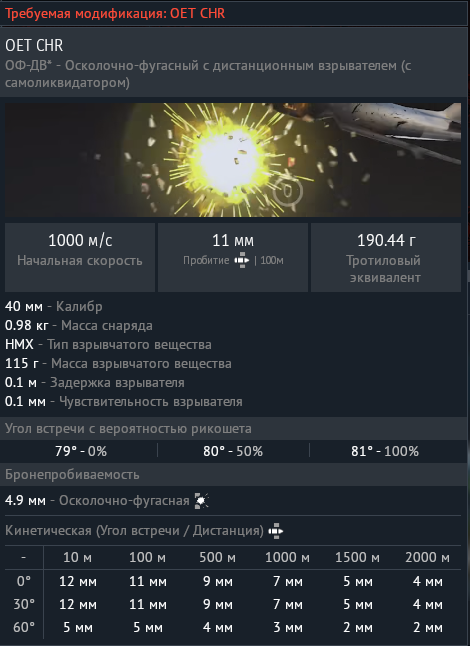Click the kinetic penetration icon in the stat card
Viewport: 470px width, 646px height.
click(x=242, y=260)
